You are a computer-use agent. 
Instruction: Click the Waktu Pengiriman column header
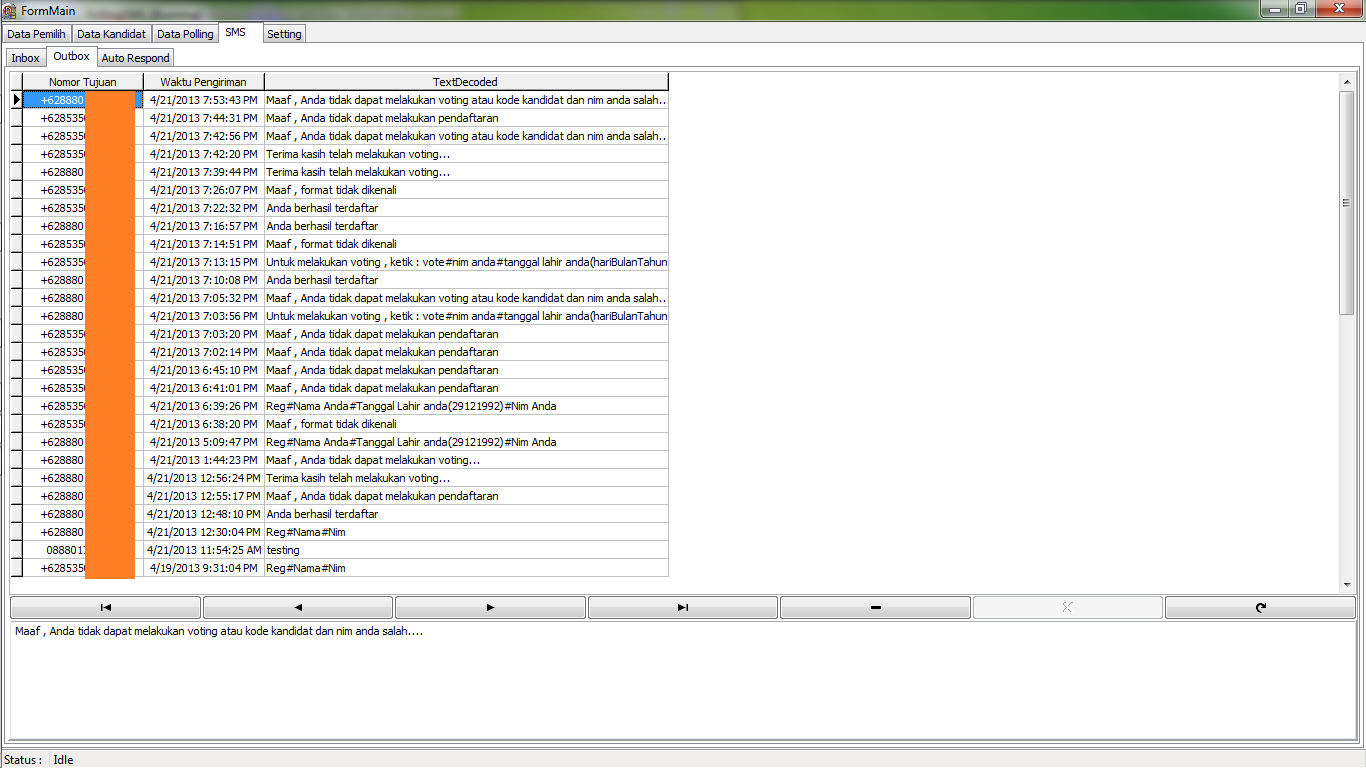204,82
